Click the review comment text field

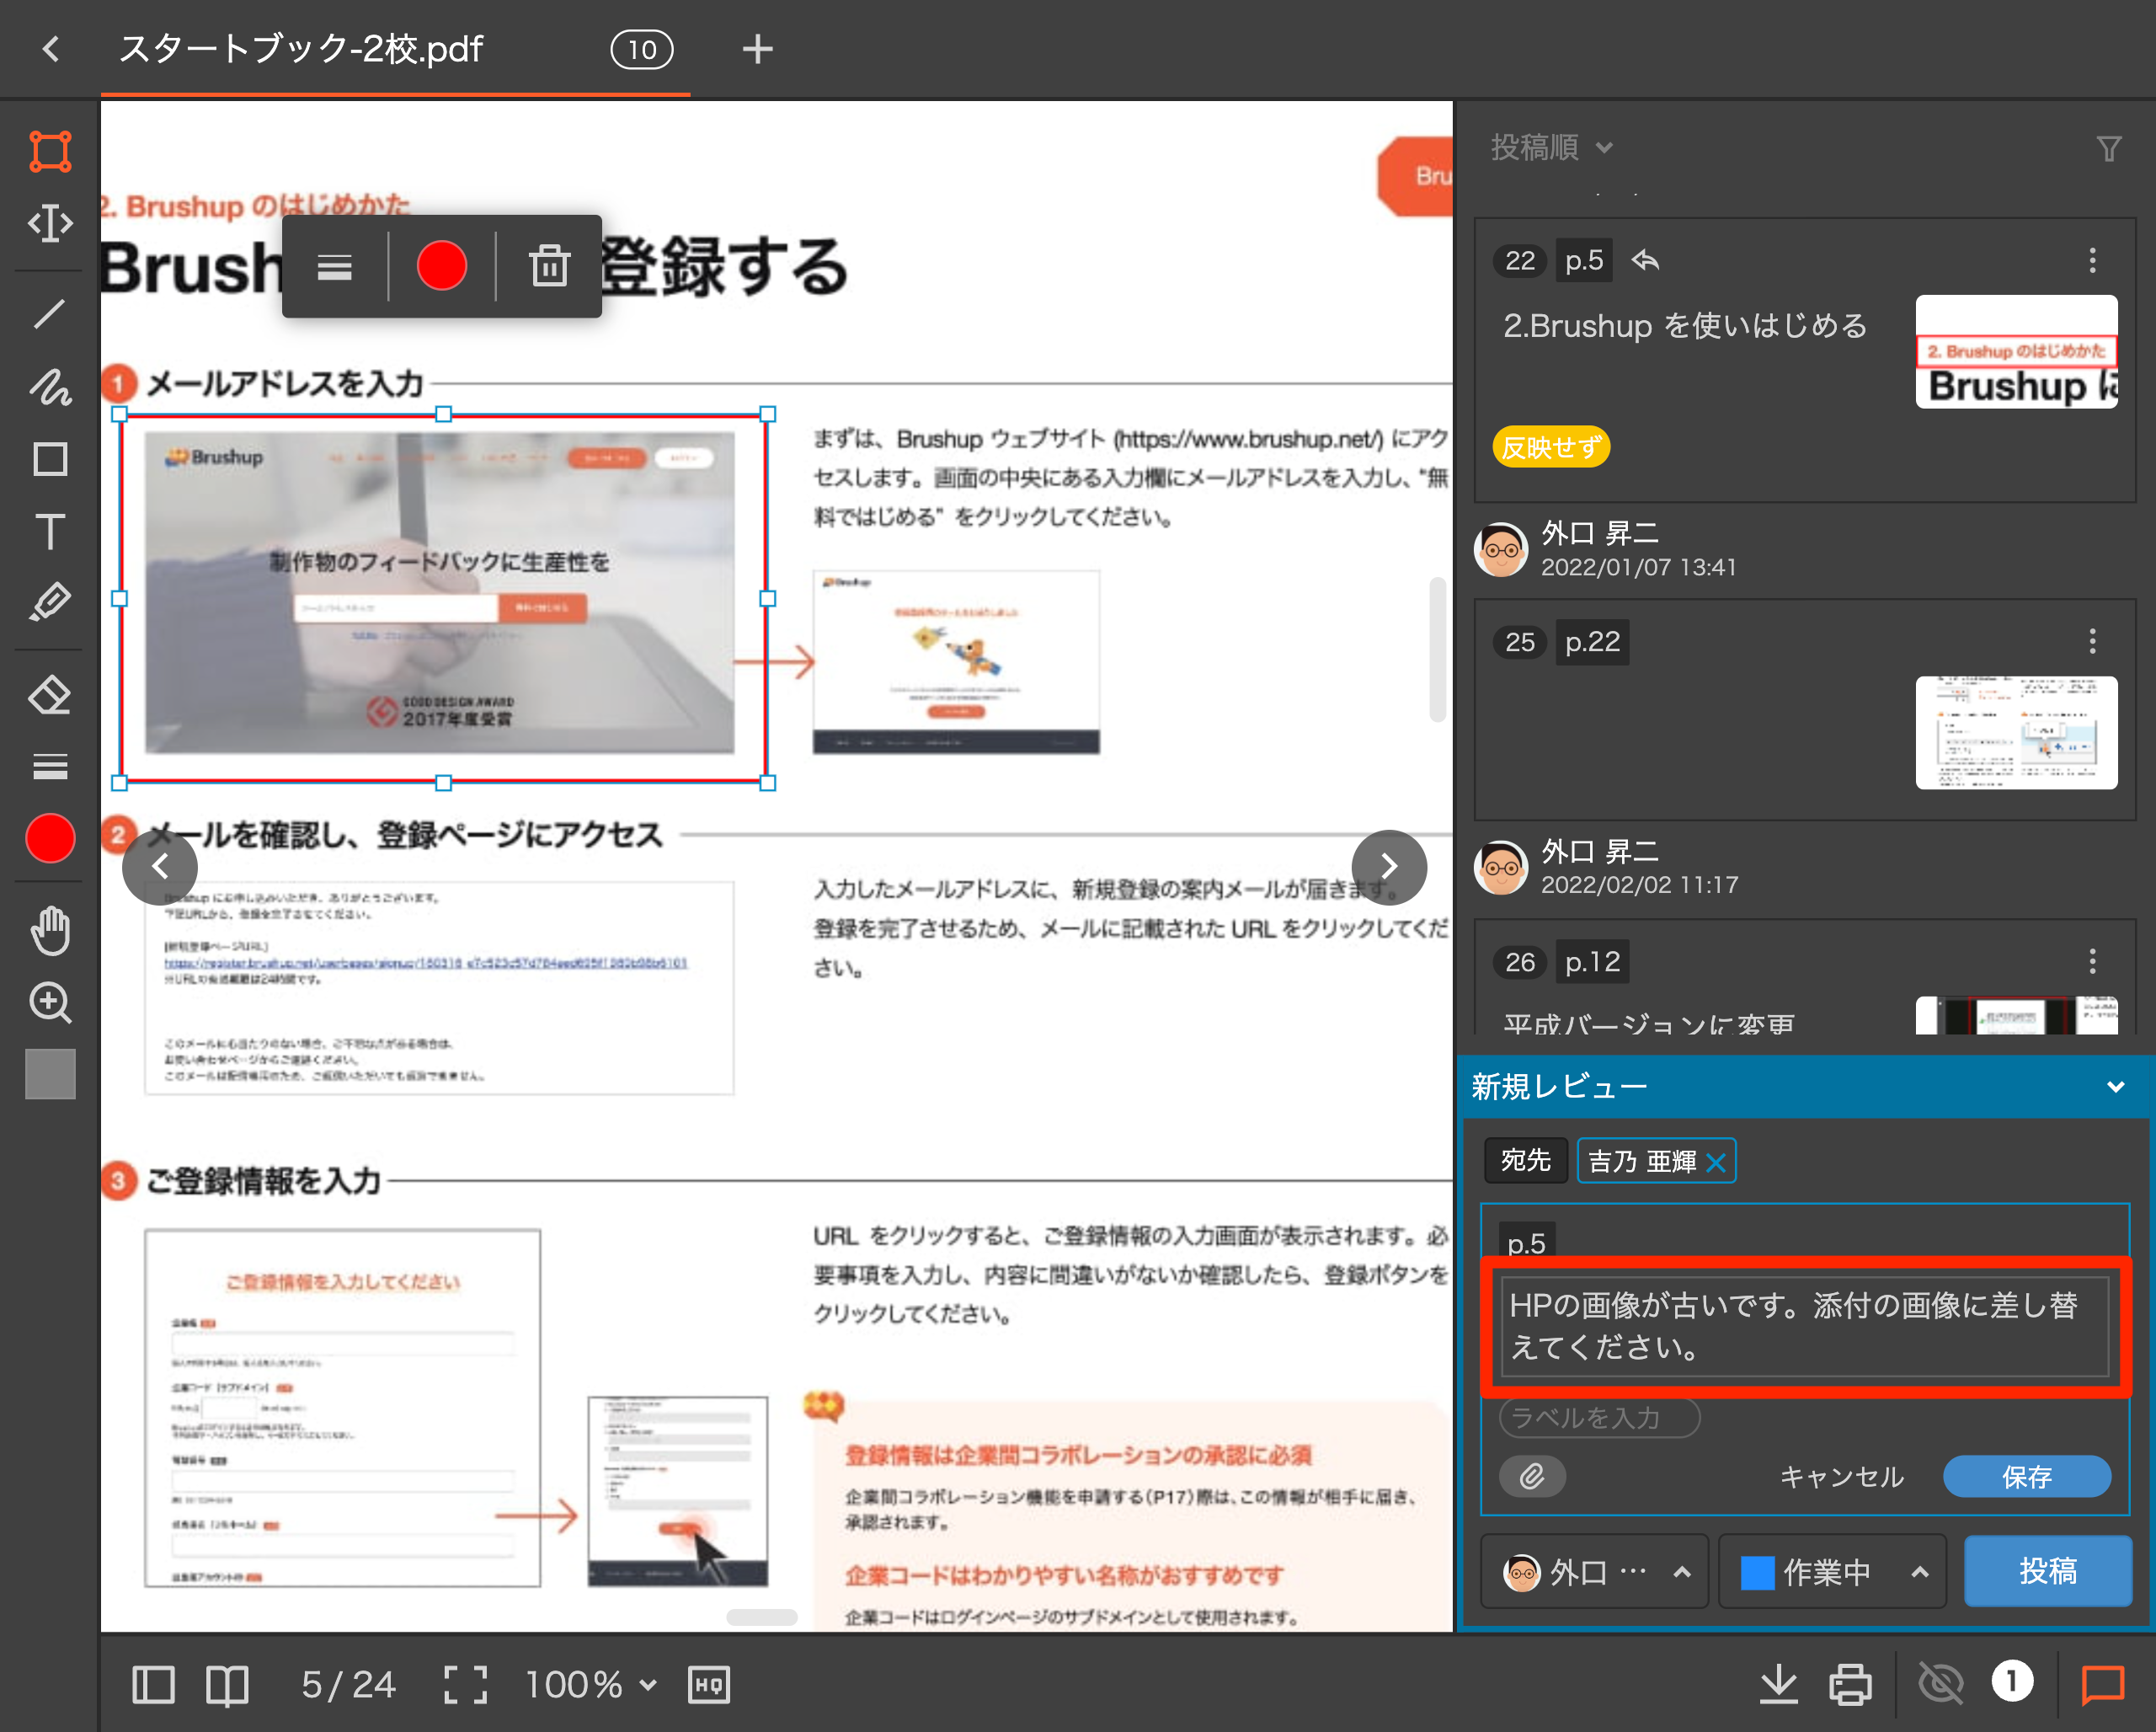coord(1805,1326)
